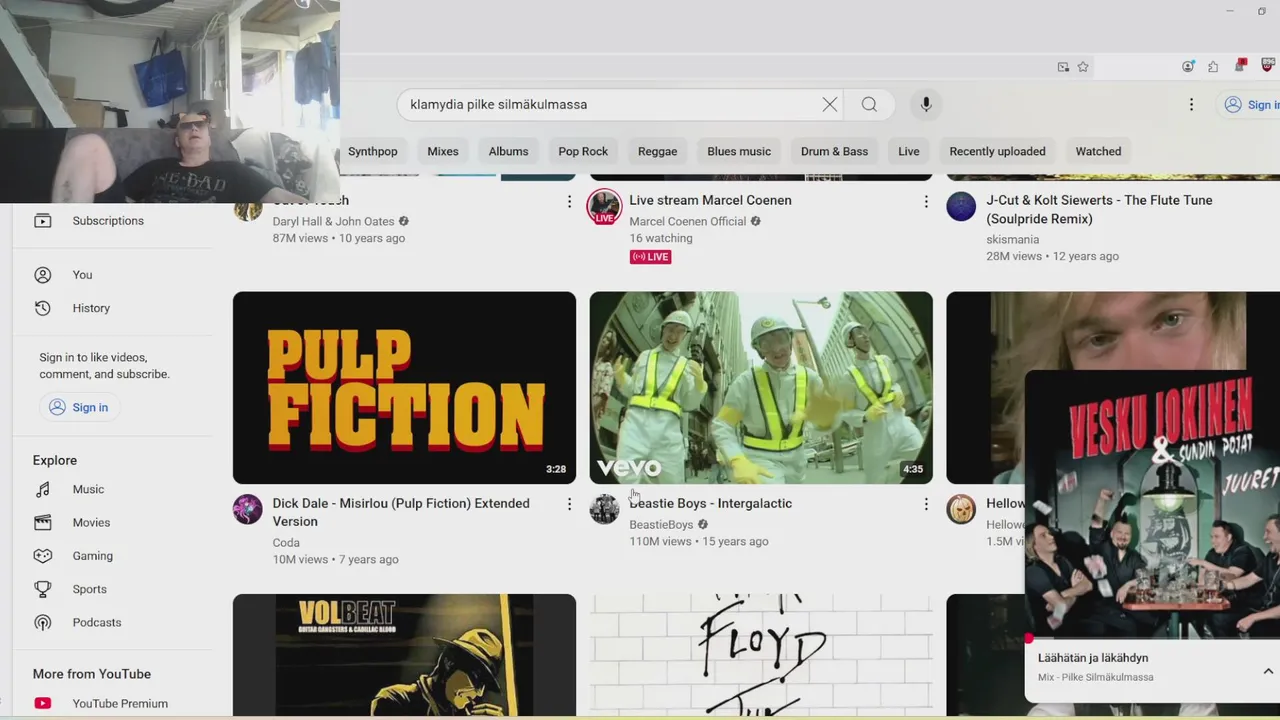Image resolution: width=1280 pixels, height=720 pixels.
Task: Filter results by Synthpop chip
Action: [372, 151]
